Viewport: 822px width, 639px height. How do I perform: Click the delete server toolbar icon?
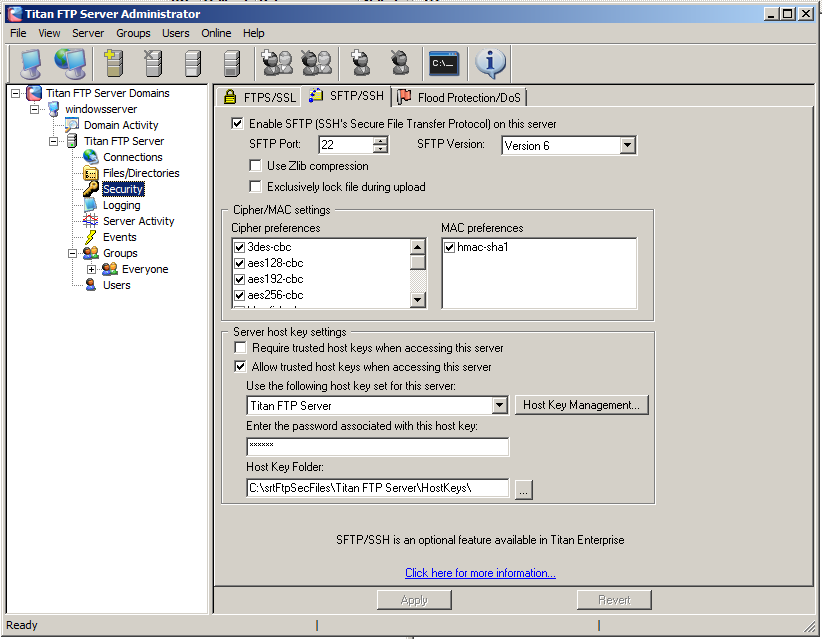click(153, 63)
